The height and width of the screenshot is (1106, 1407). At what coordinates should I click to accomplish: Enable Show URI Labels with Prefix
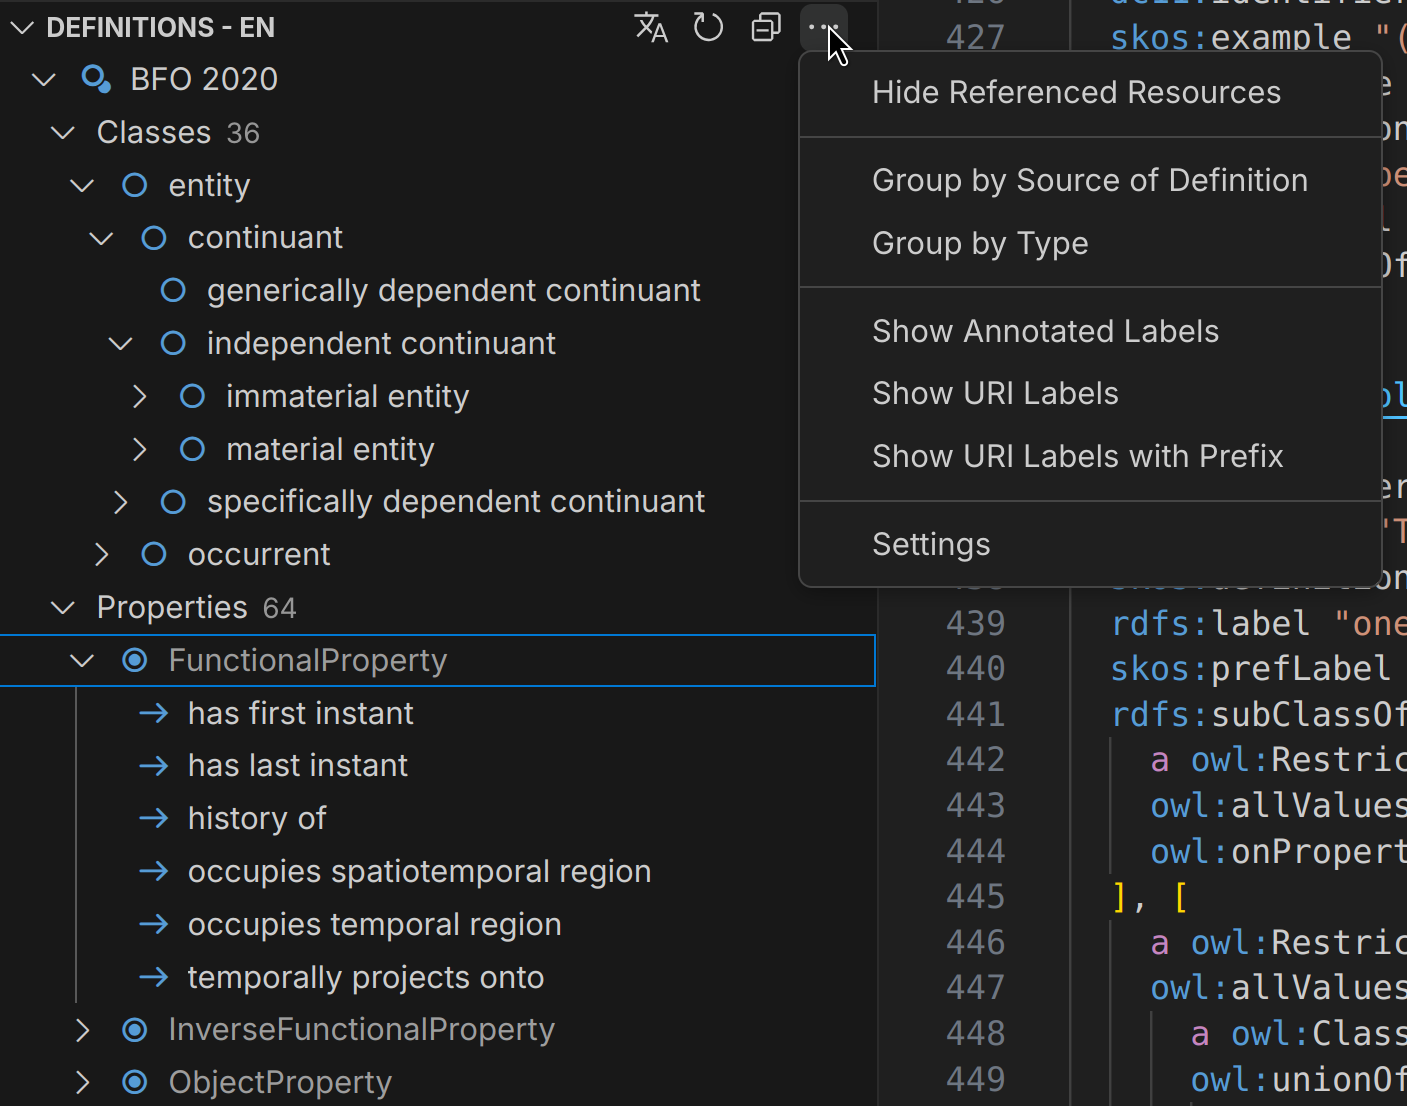[x=1078, y=456]
